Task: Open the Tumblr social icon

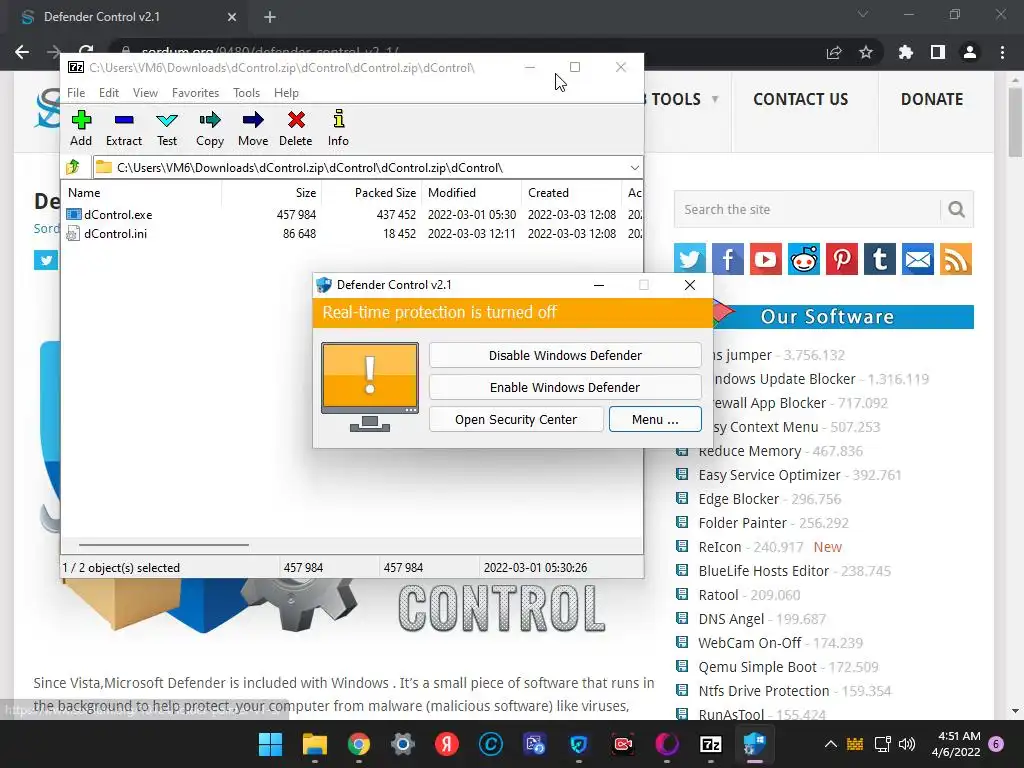Action: pyautogui.click(x=880, y=259)
